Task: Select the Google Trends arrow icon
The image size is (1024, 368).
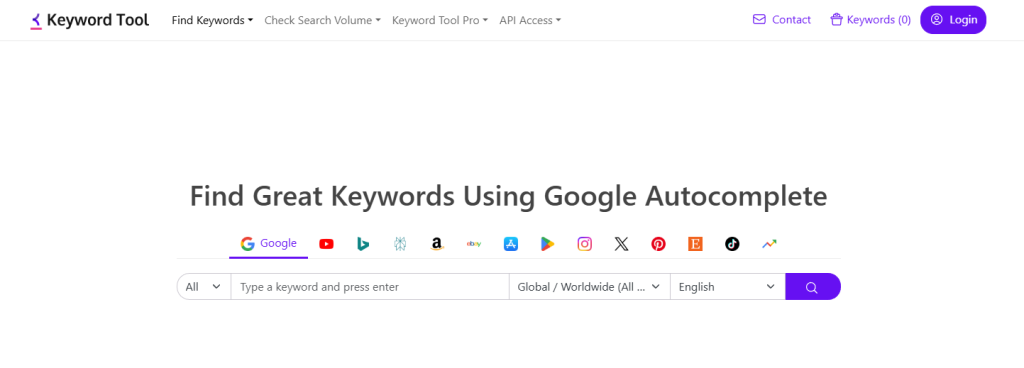Action: coord(769,244)
